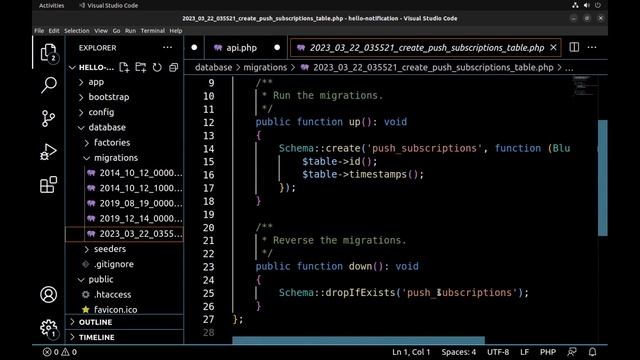Image resolution: width=640 pixels, height=360 pixels.
Task: Click the New Folder icon in explorer
Action: click(x=141, y=67)
